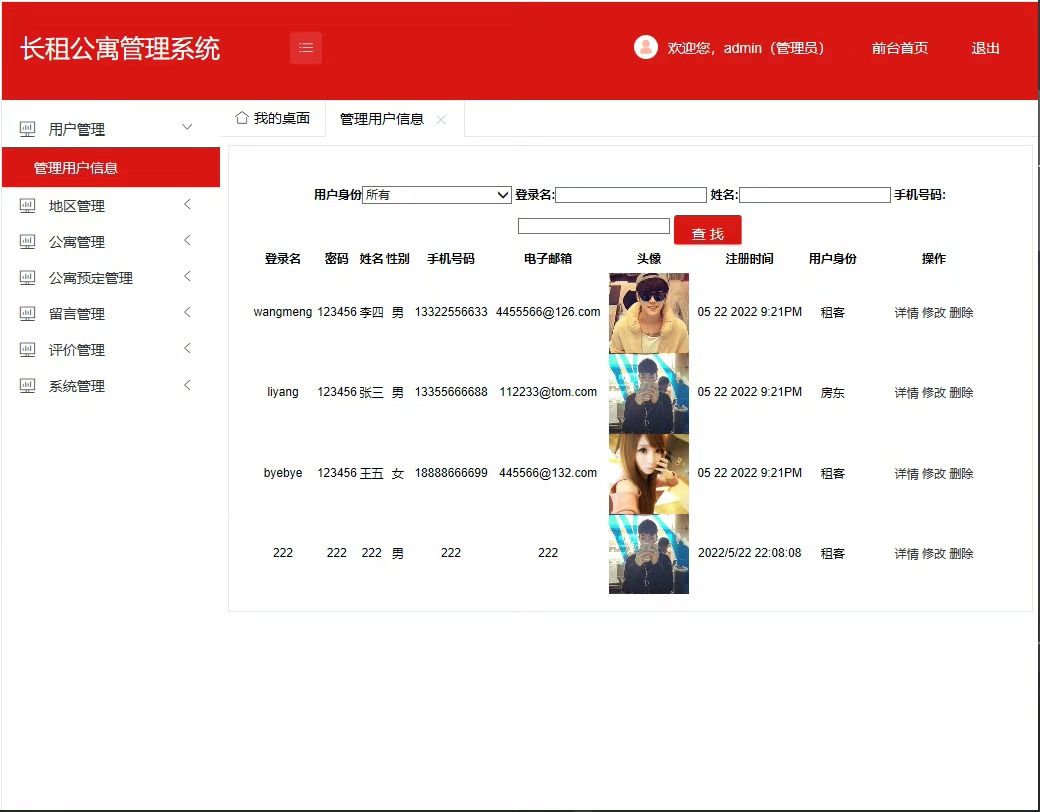Click the 登录名 search input field

click(x=630, y=195)
